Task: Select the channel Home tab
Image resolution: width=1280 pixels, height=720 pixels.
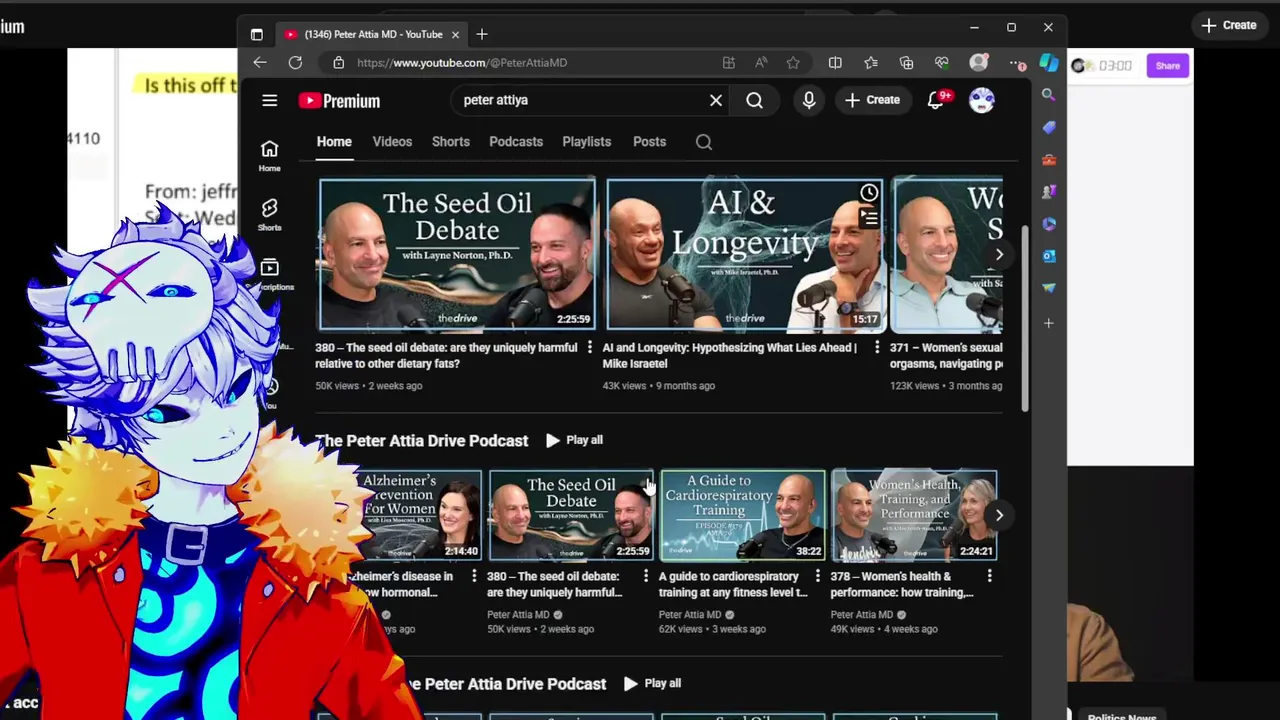Action: 334,142
